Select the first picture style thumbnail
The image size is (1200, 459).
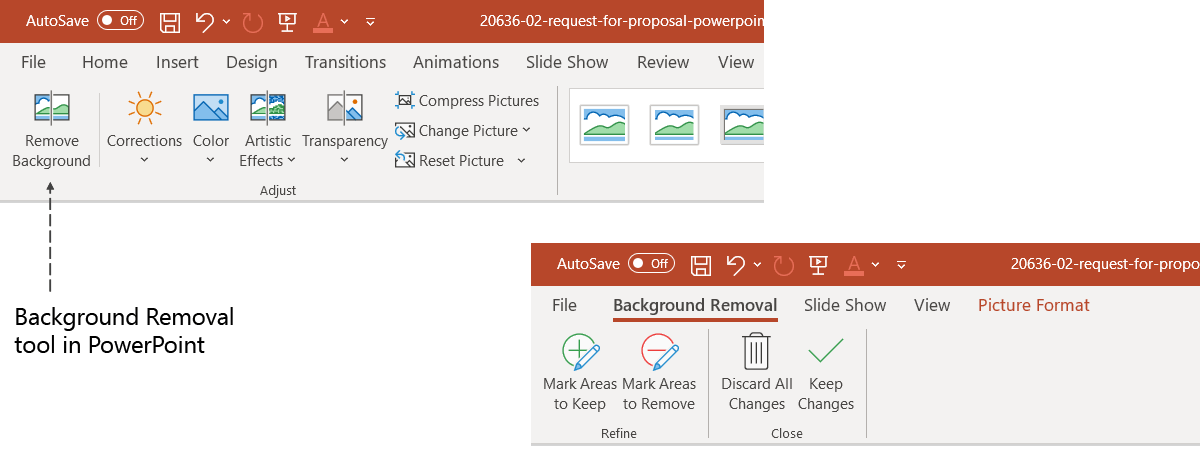coord(605,125)
